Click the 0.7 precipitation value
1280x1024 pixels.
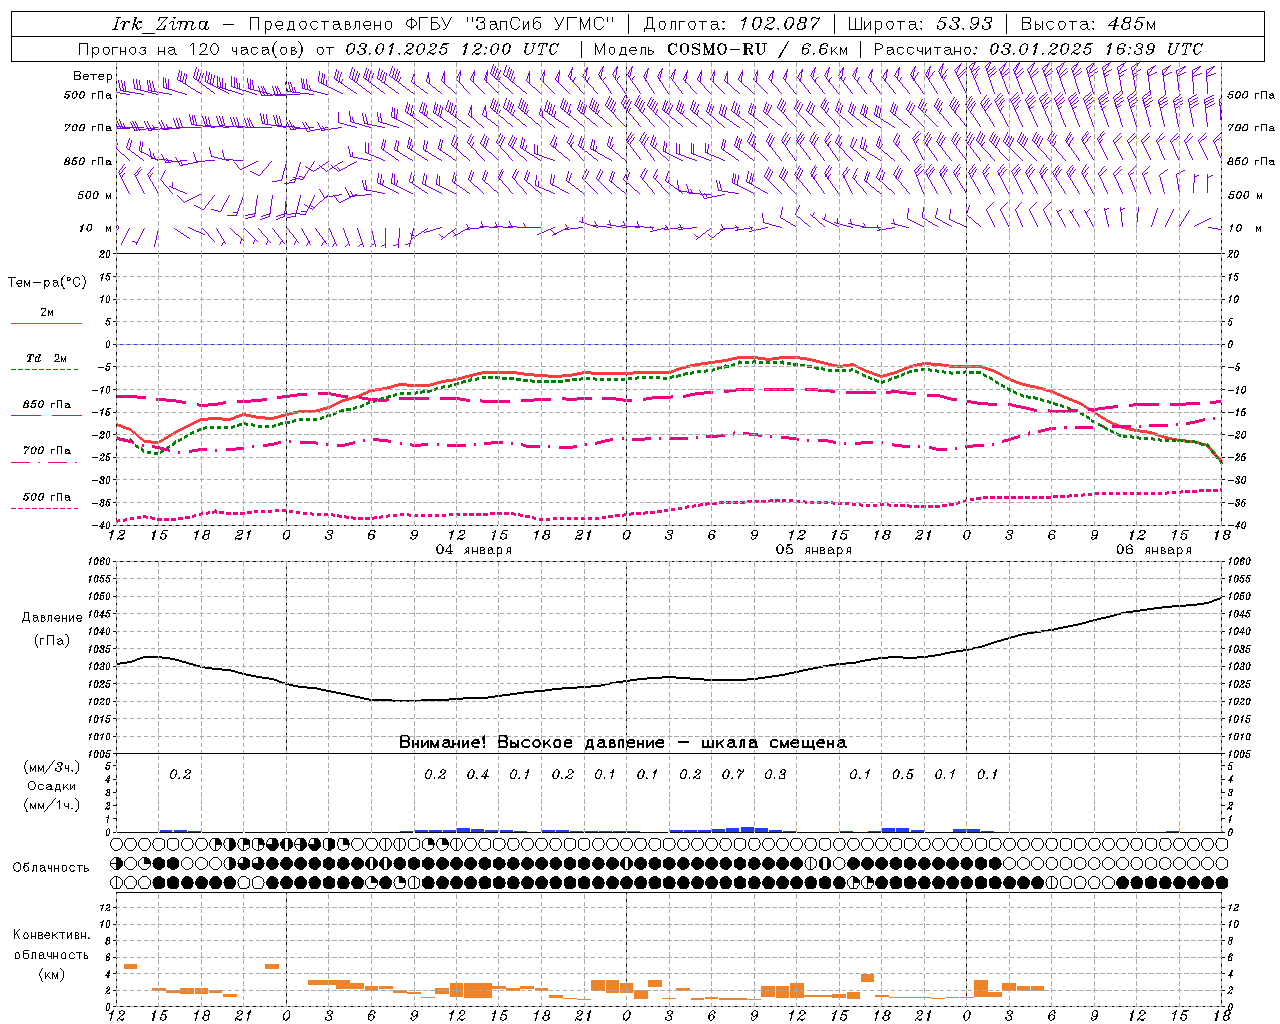(x=733, y=774)
